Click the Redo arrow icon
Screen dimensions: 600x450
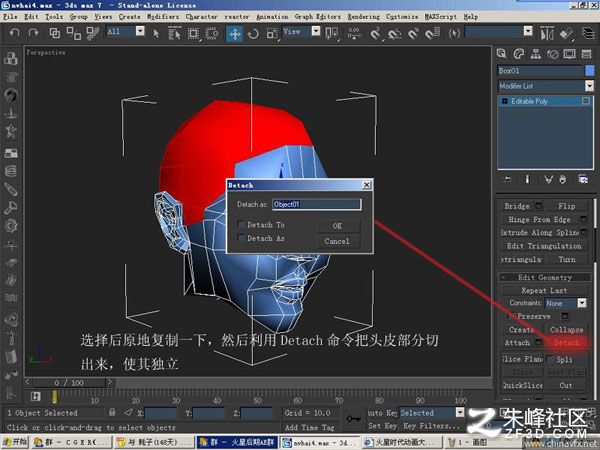click(33, 33)
